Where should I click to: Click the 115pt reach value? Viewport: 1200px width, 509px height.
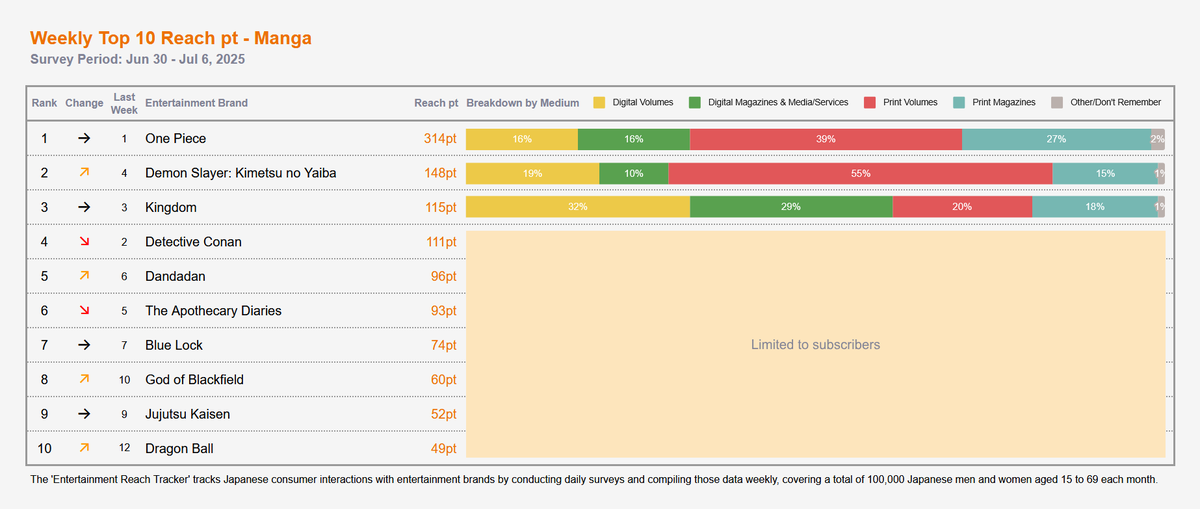pos(440,207)
